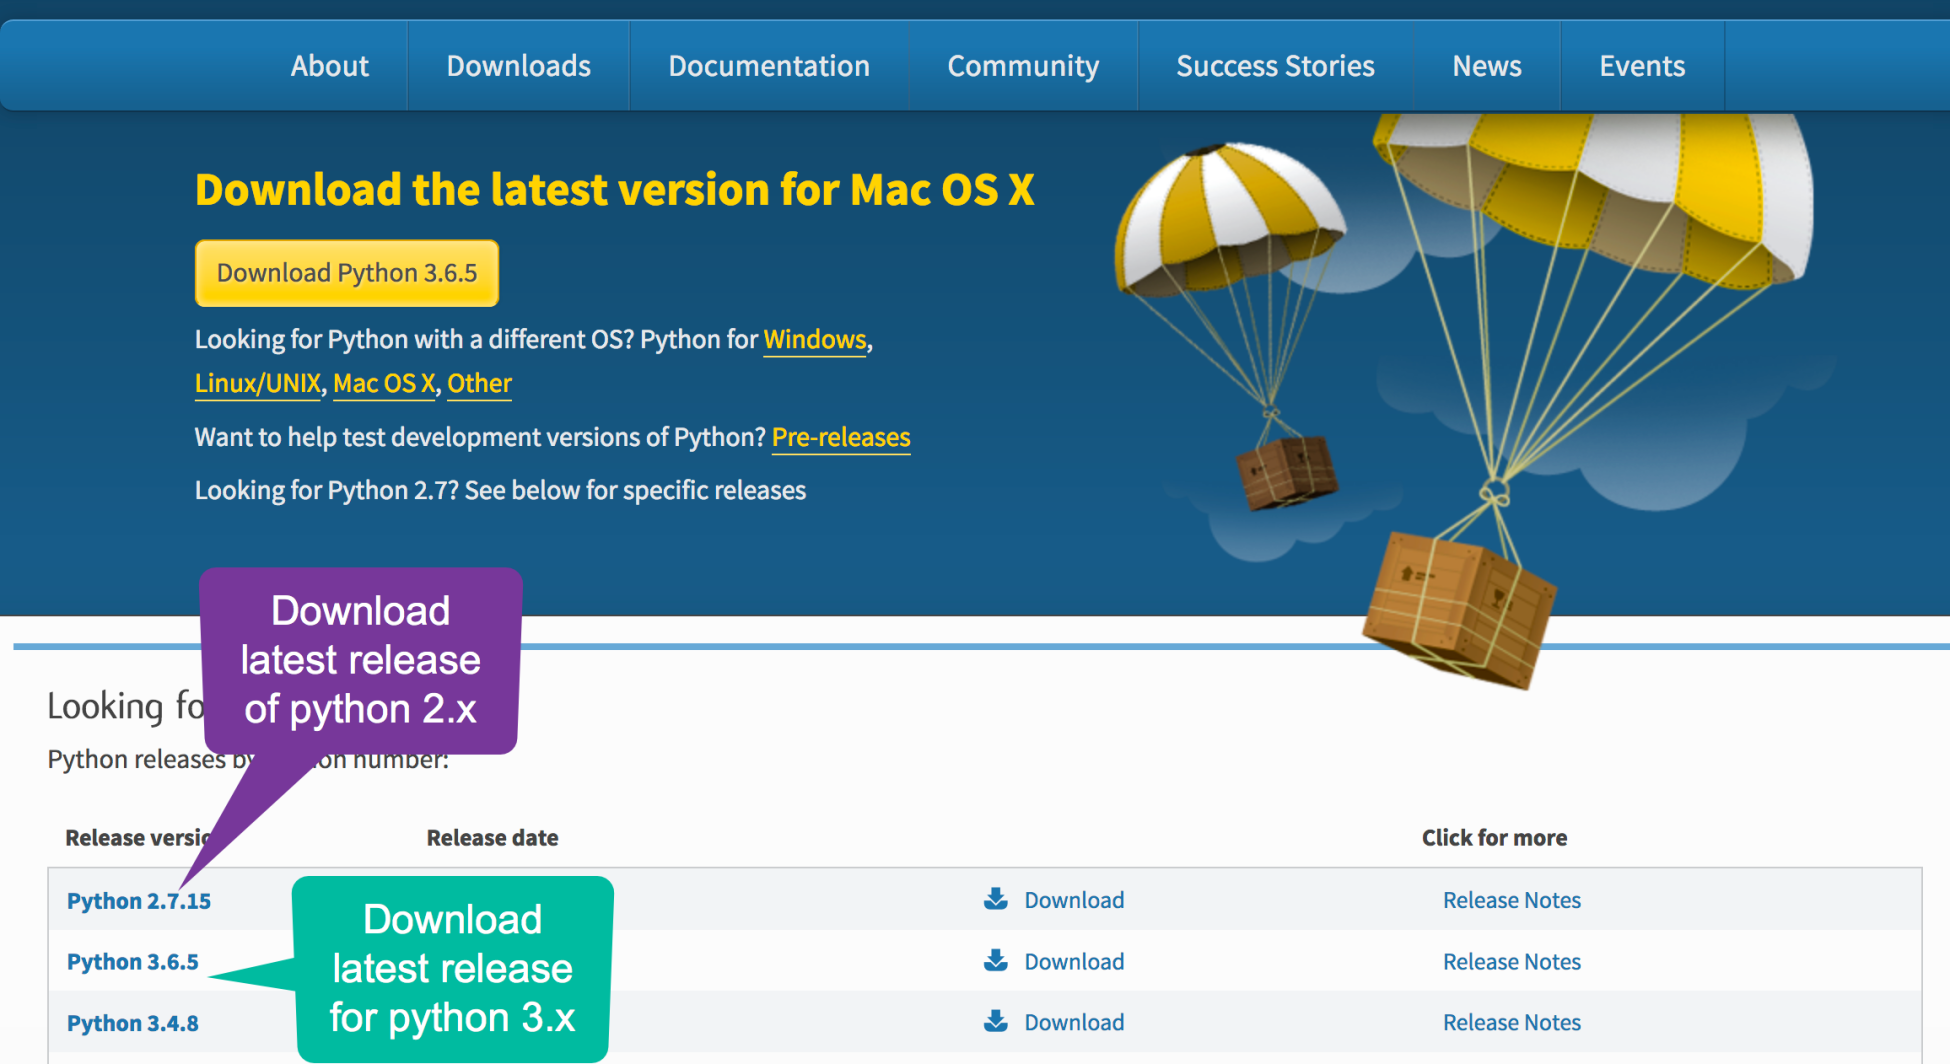Image resolution: width=1950 pixels, height=1064 pixels.
Task: Click the download icon for Python 2.7.15
Action: [x=995, y=899]
